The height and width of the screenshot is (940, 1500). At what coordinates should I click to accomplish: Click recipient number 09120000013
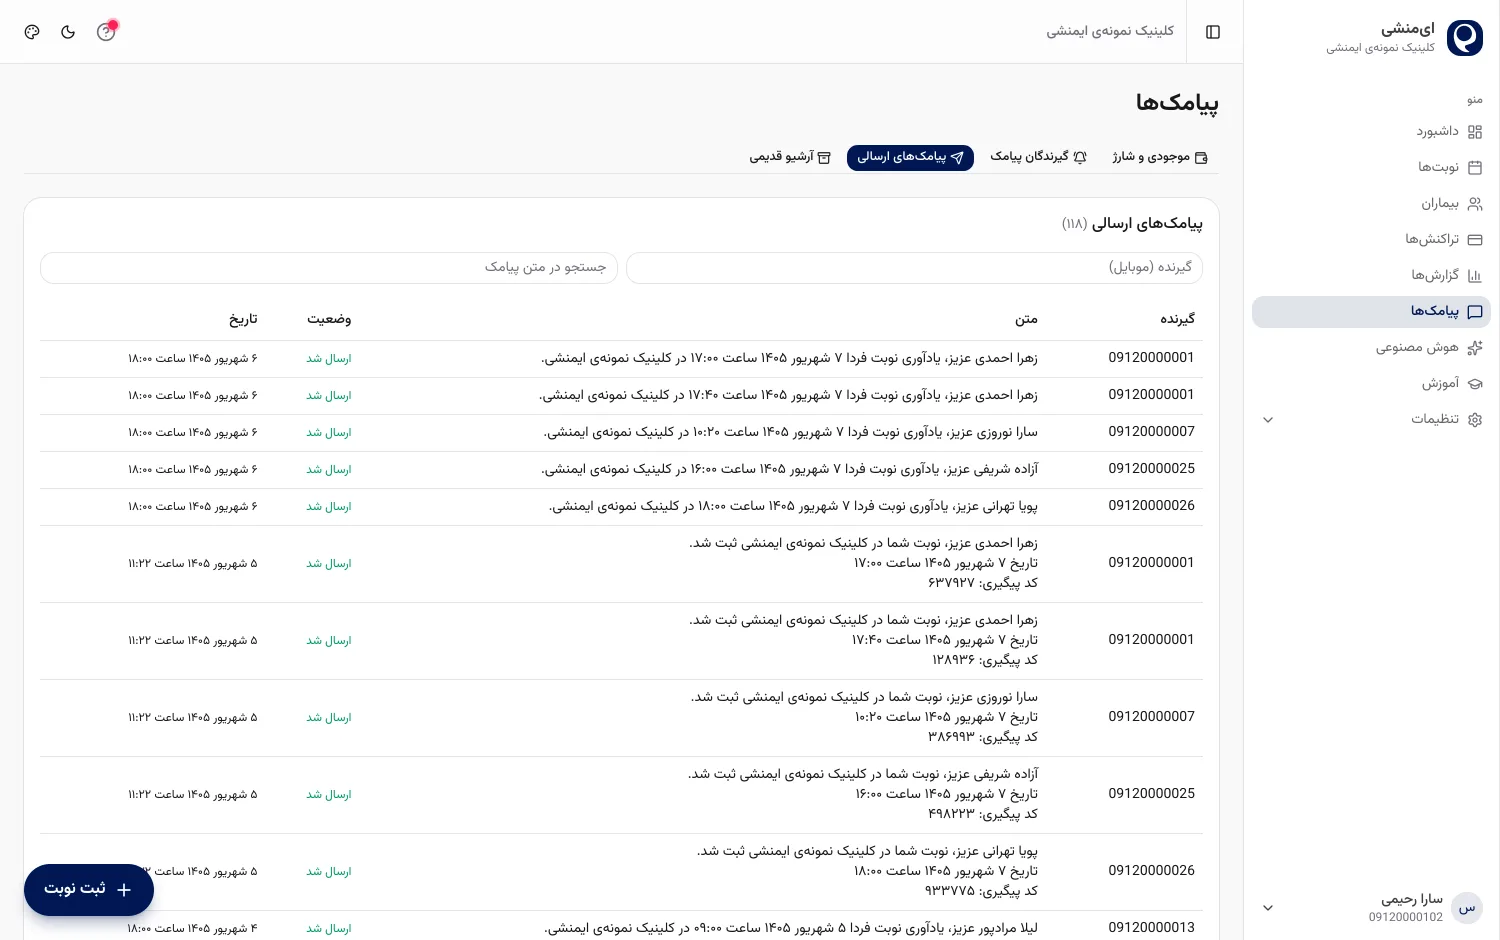(1151, 928)
